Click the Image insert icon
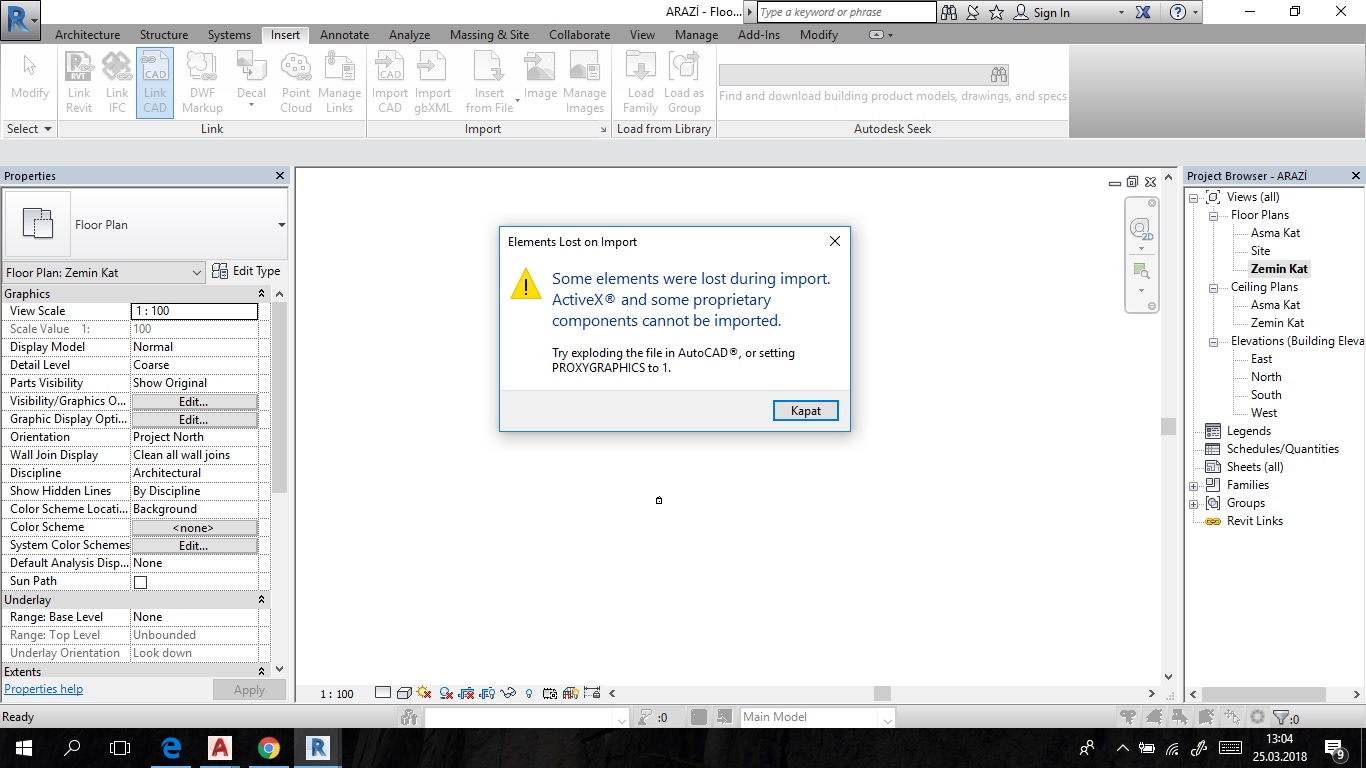This screenshot has height=768, width=1366. coord(540,76)
